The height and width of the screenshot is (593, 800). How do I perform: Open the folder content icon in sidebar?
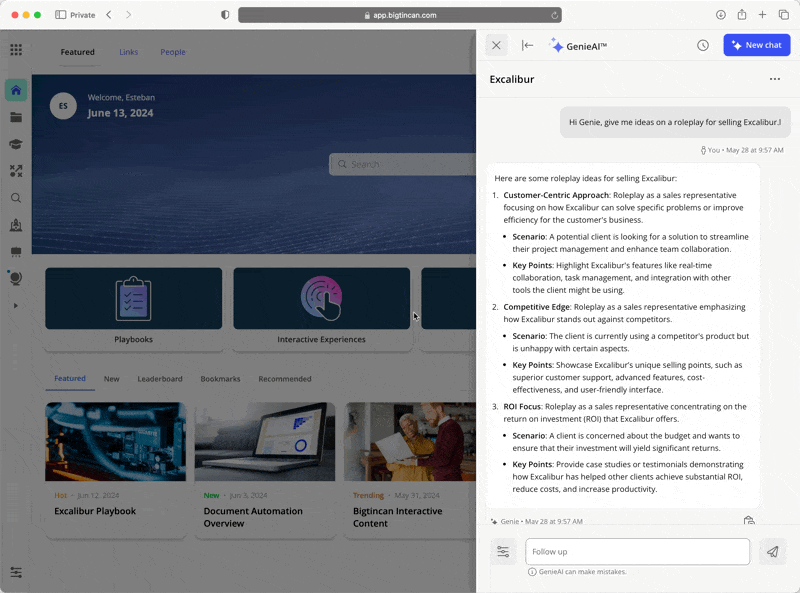pyautogui.click(x=16, y=117)
